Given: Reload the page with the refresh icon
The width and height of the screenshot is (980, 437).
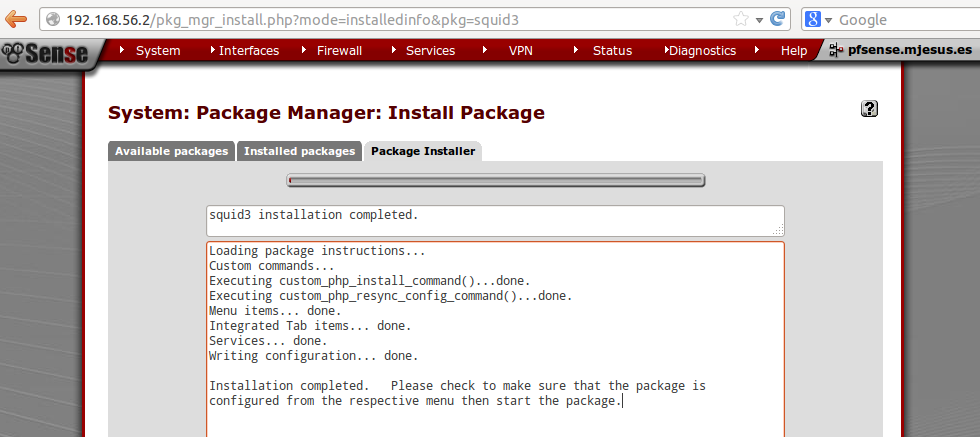Looking at the screenshot, I should click(779, 19).
